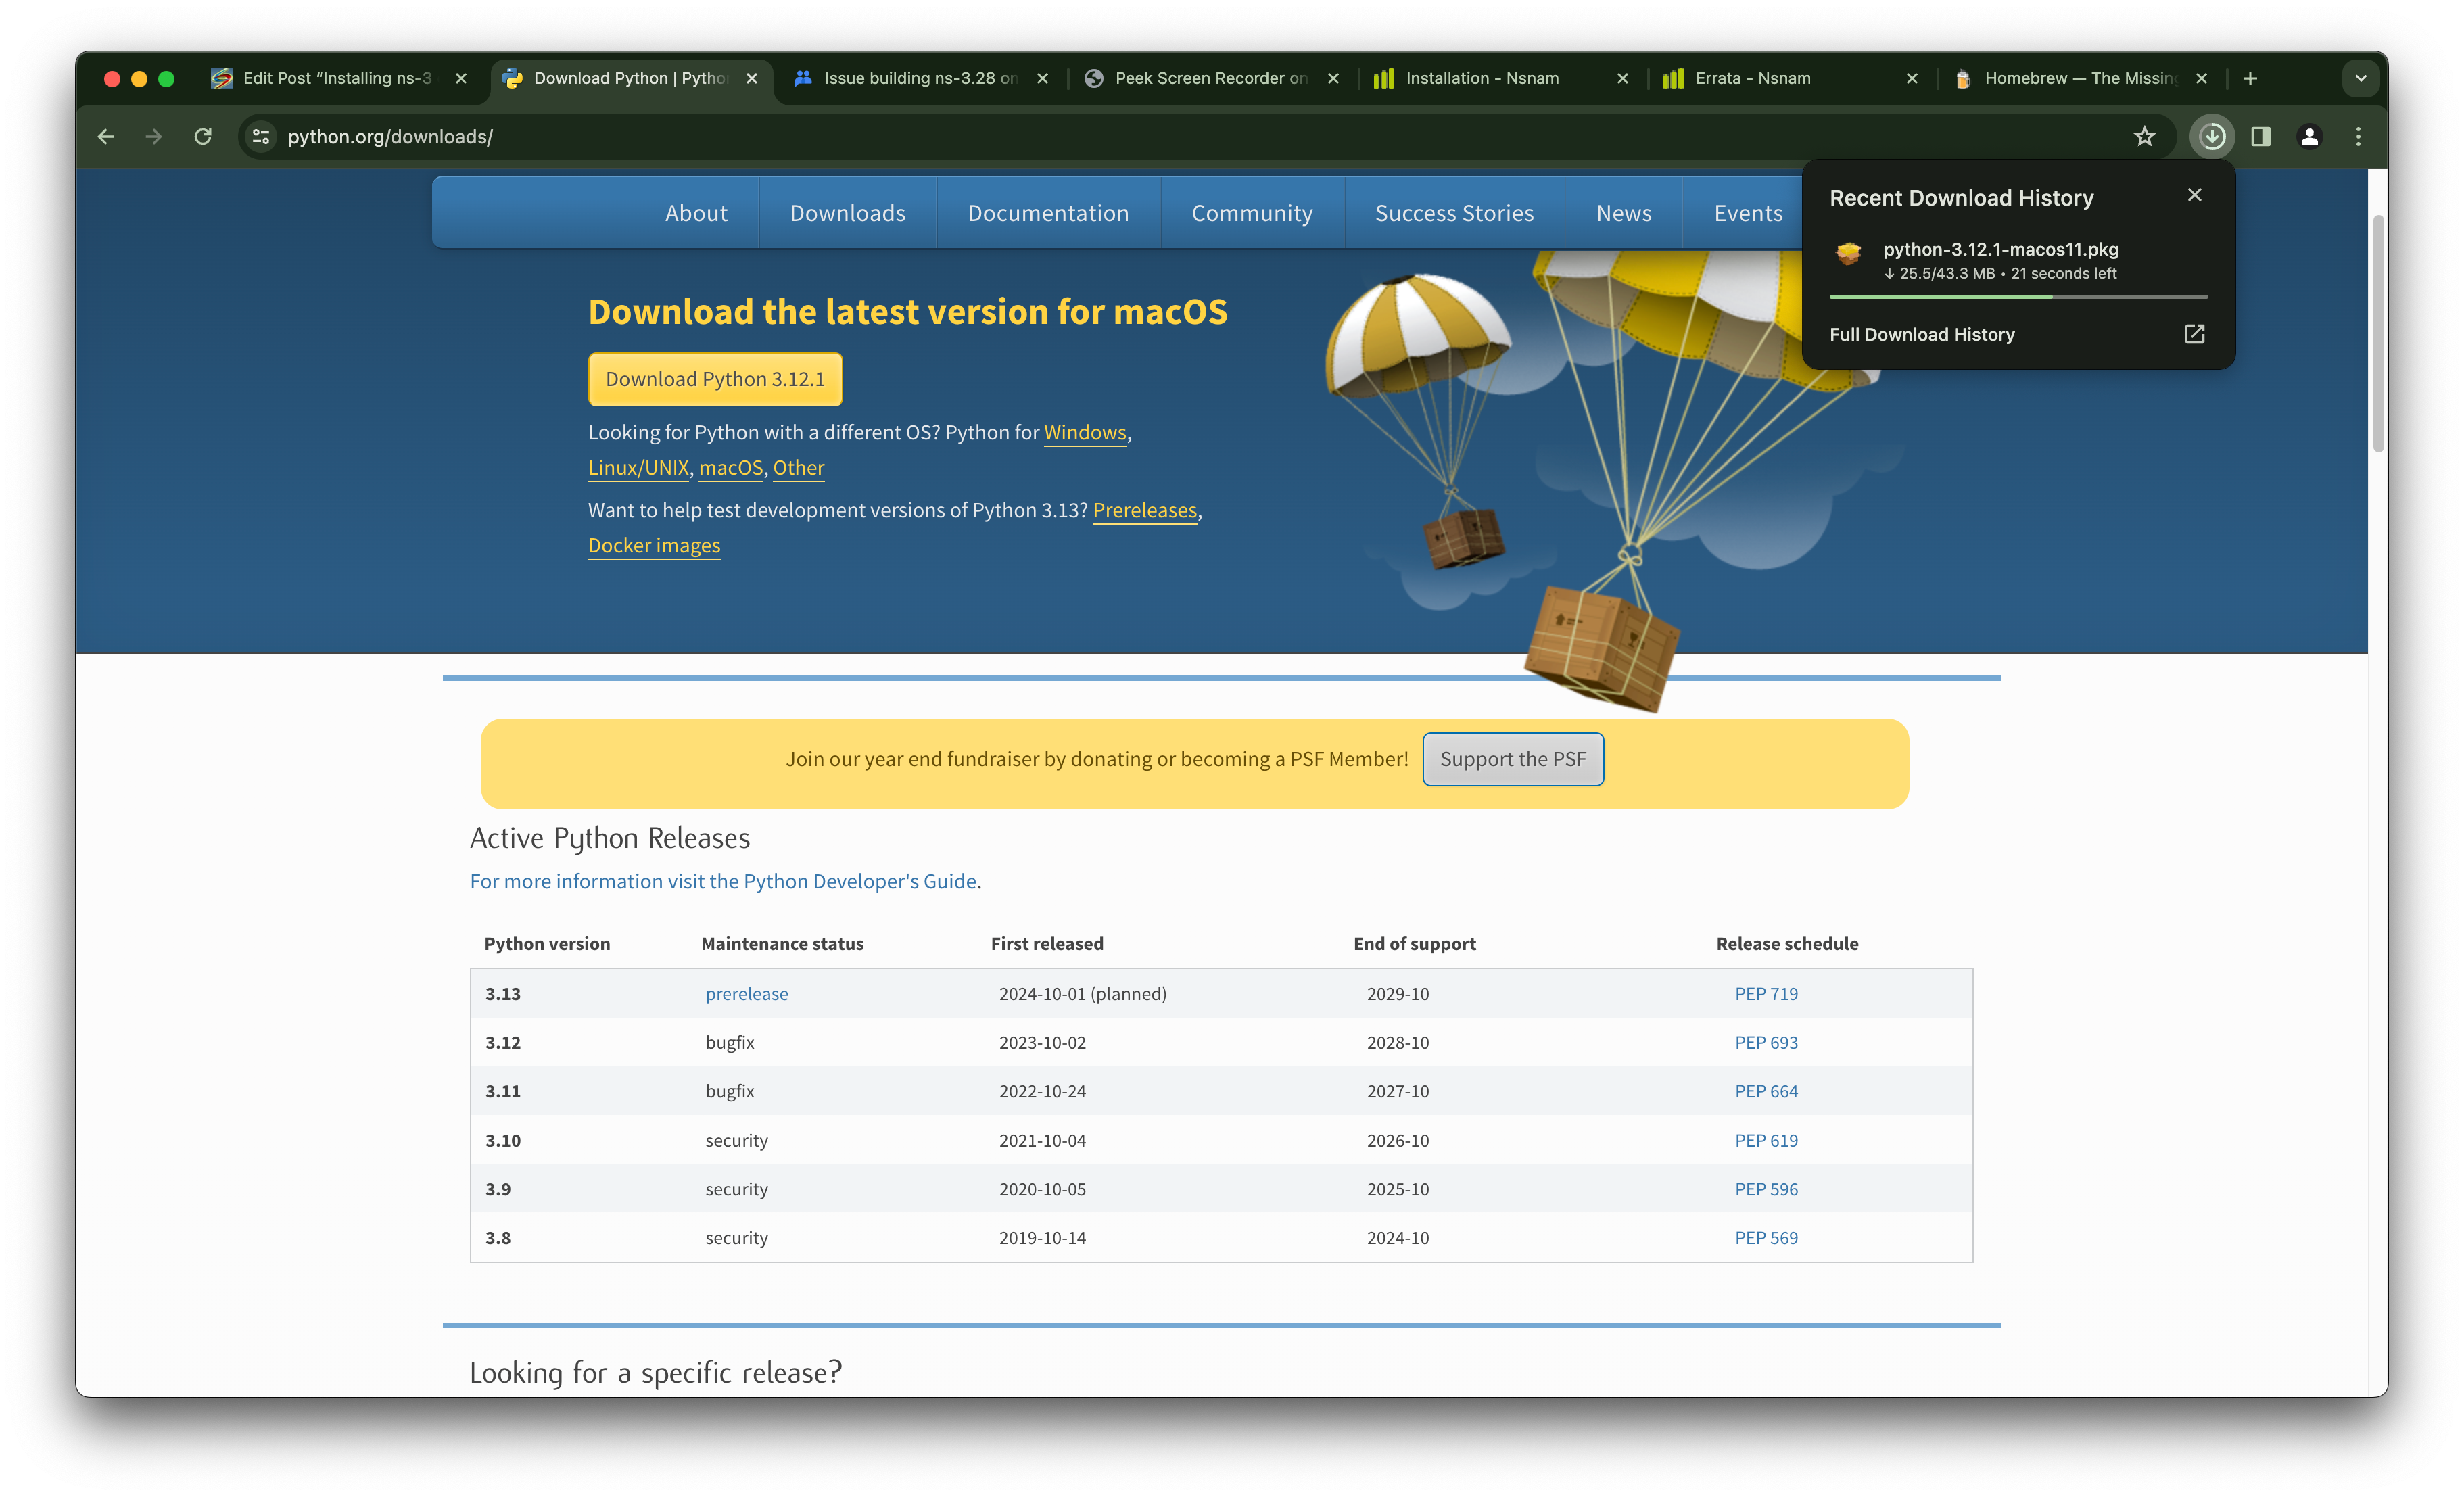This screenshot has height=1497, width=2464.
Task: Follow the macOS link
Action: [x=731, y=467]
